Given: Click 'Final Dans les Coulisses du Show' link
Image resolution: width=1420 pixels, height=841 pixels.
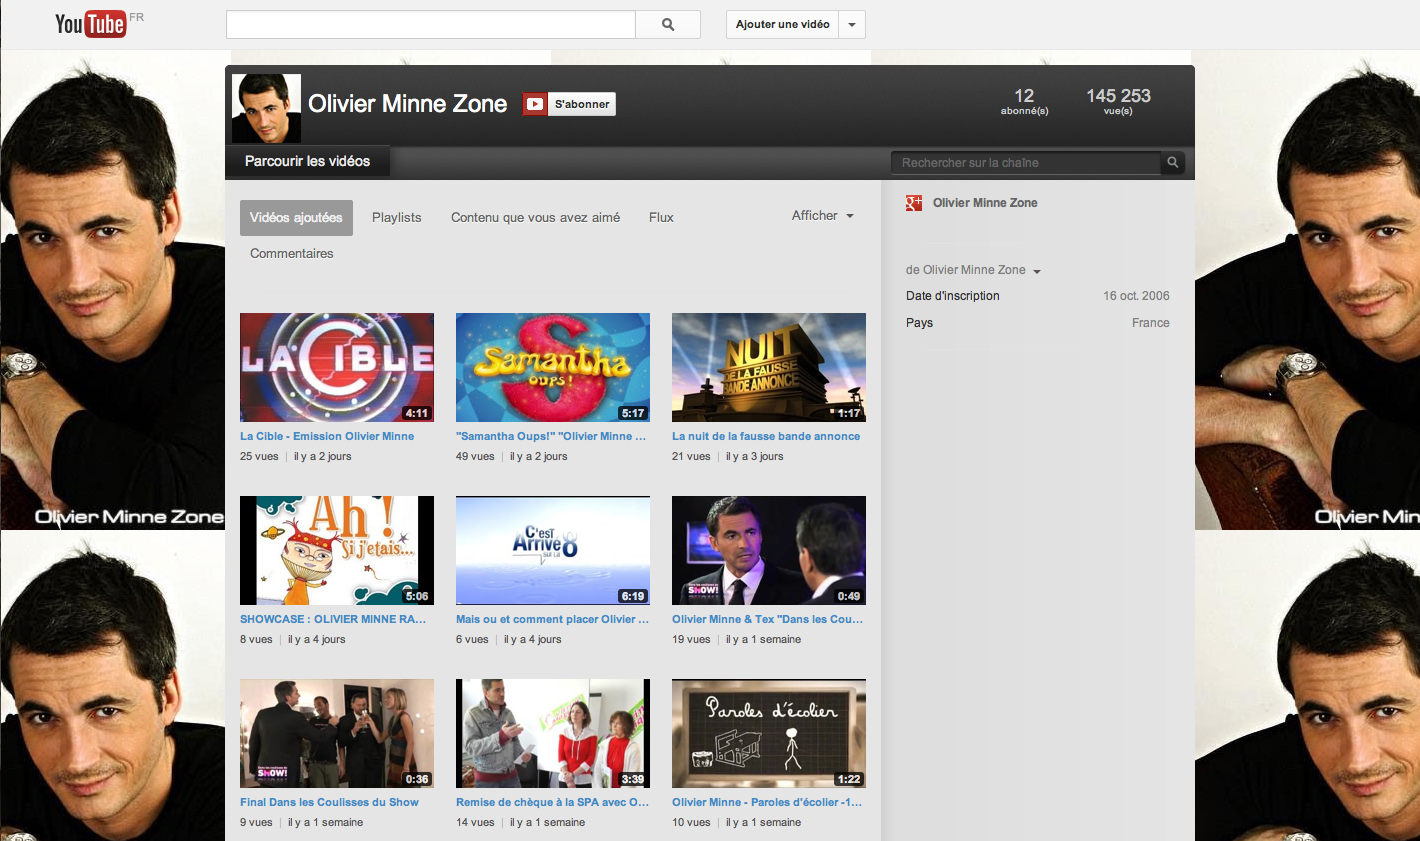Looking at the screenshot, I should pyautogui.click(x=329, y=803).
